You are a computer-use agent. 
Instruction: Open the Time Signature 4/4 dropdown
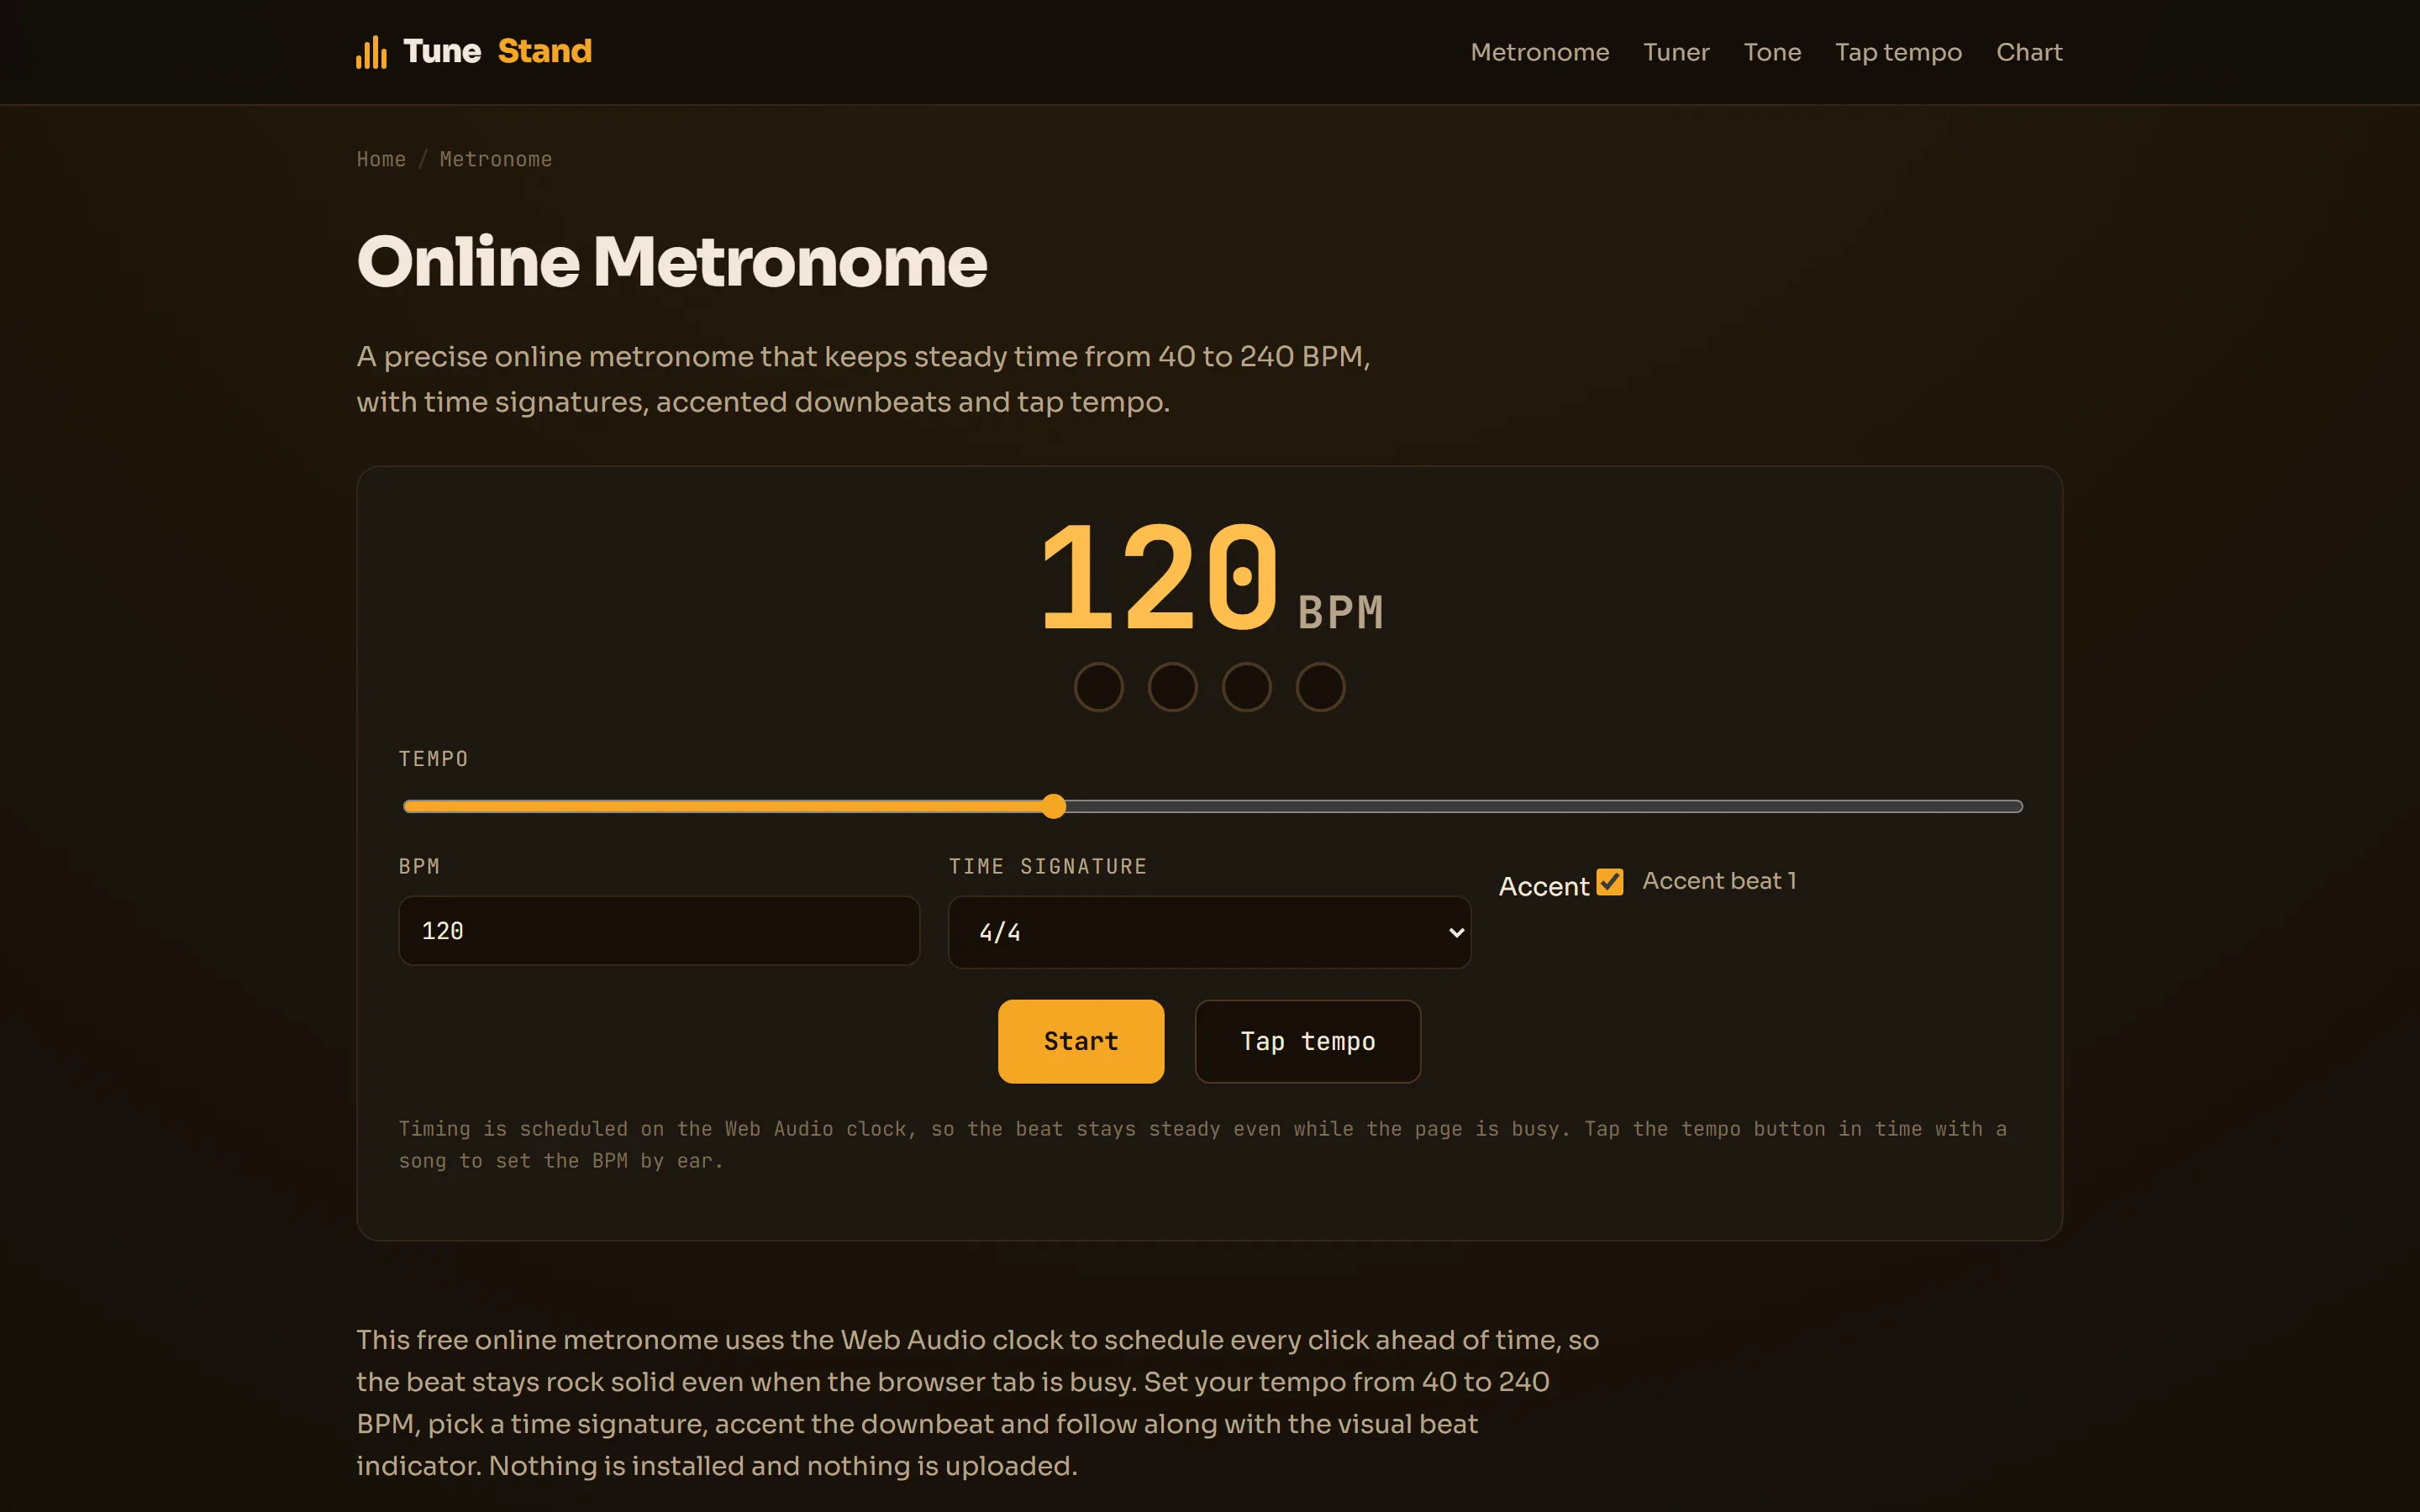pos(1209,932)
